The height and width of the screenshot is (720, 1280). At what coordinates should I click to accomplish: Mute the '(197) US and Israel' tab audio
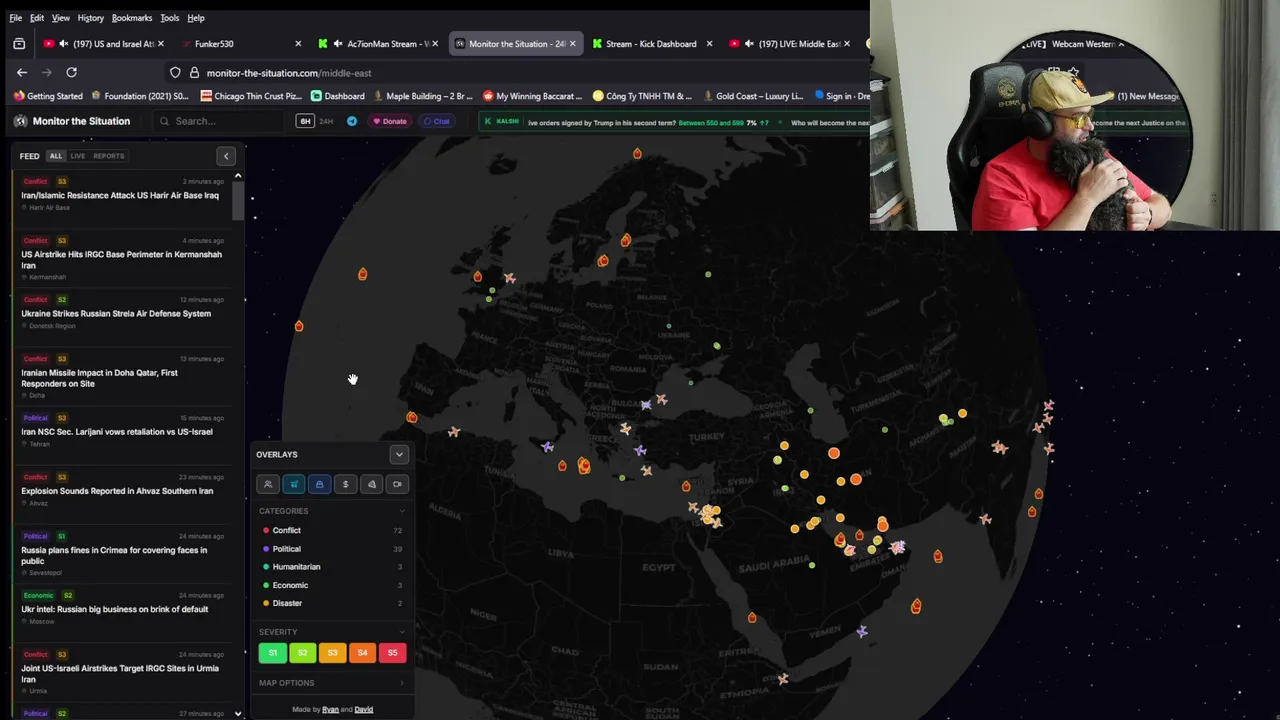click(64, 44)
